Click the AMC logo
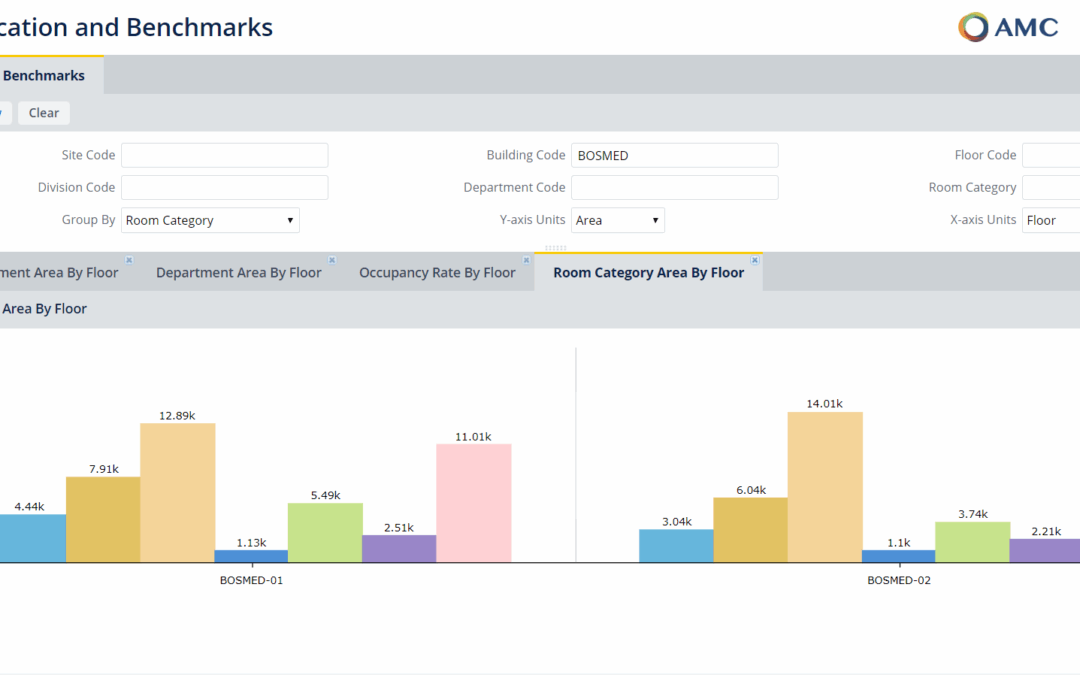 pos(1008,28)
